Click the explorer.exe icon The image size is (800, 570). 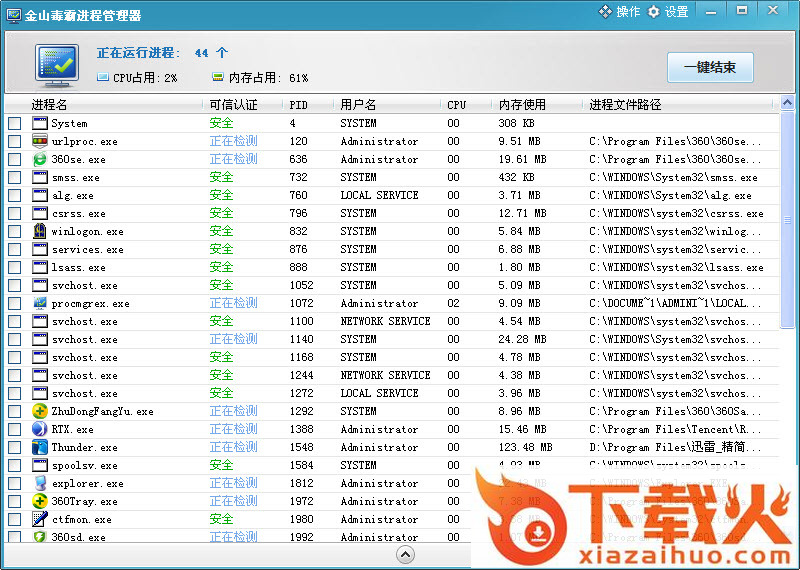pos(39,483)
